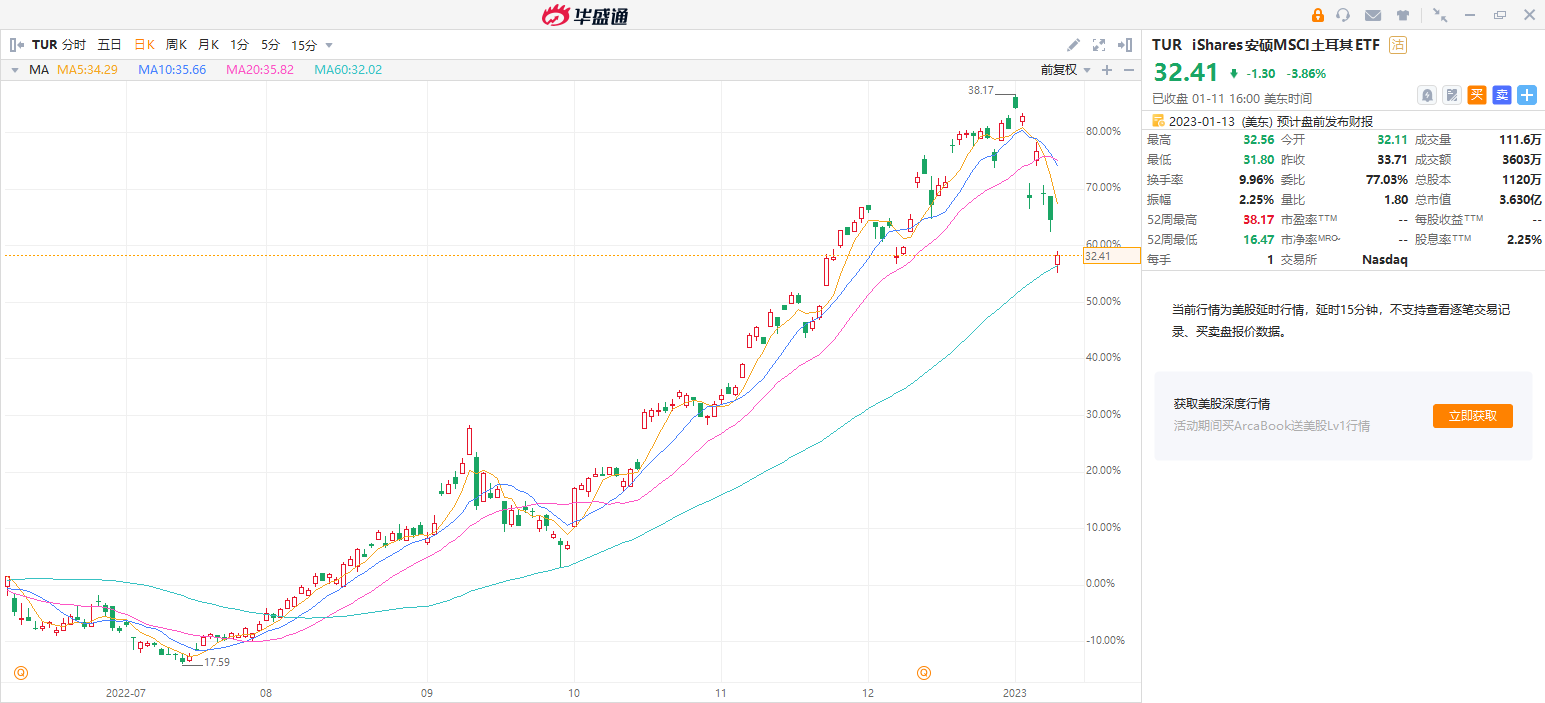Open the stock note icon
The image size is (1545, 703).
click(x=1452, y=95)
